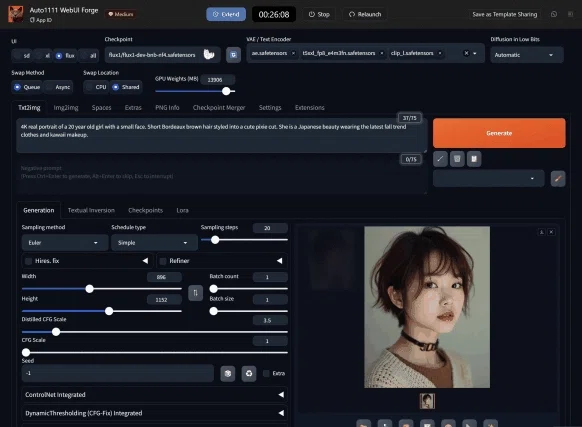Click the Seed input field
The height and width of the screenshot is (427, 582).
point(118,373)
